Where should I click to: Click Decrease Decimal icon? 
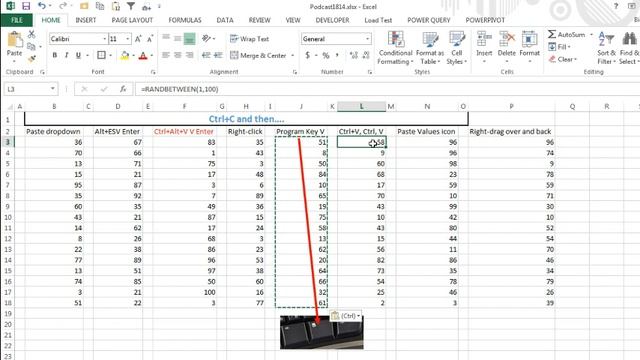[x=366, y=55]
